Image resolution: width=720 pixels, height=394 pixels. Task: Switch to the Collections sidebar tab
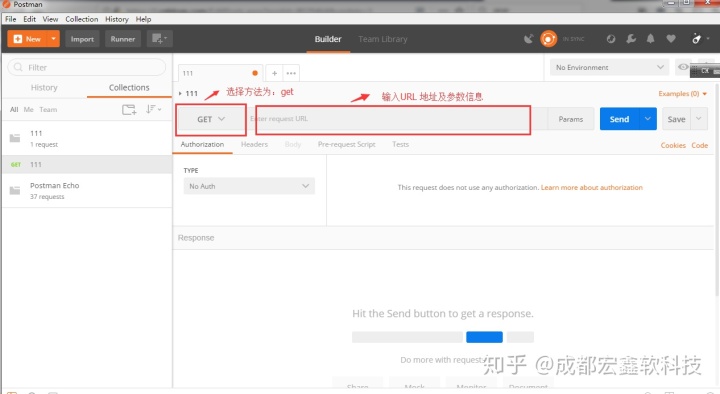(x=129, y=88)
